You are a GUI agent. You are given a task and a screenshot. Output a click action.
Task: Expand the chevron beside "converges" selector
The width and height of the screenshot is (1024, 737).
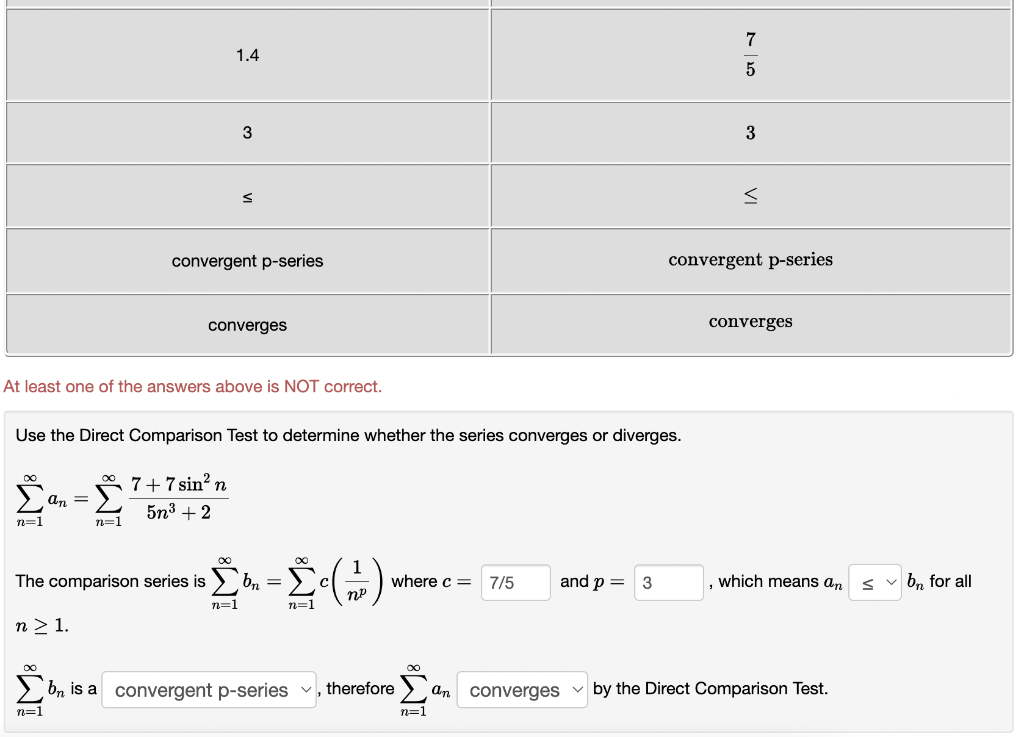pos(577,690)
